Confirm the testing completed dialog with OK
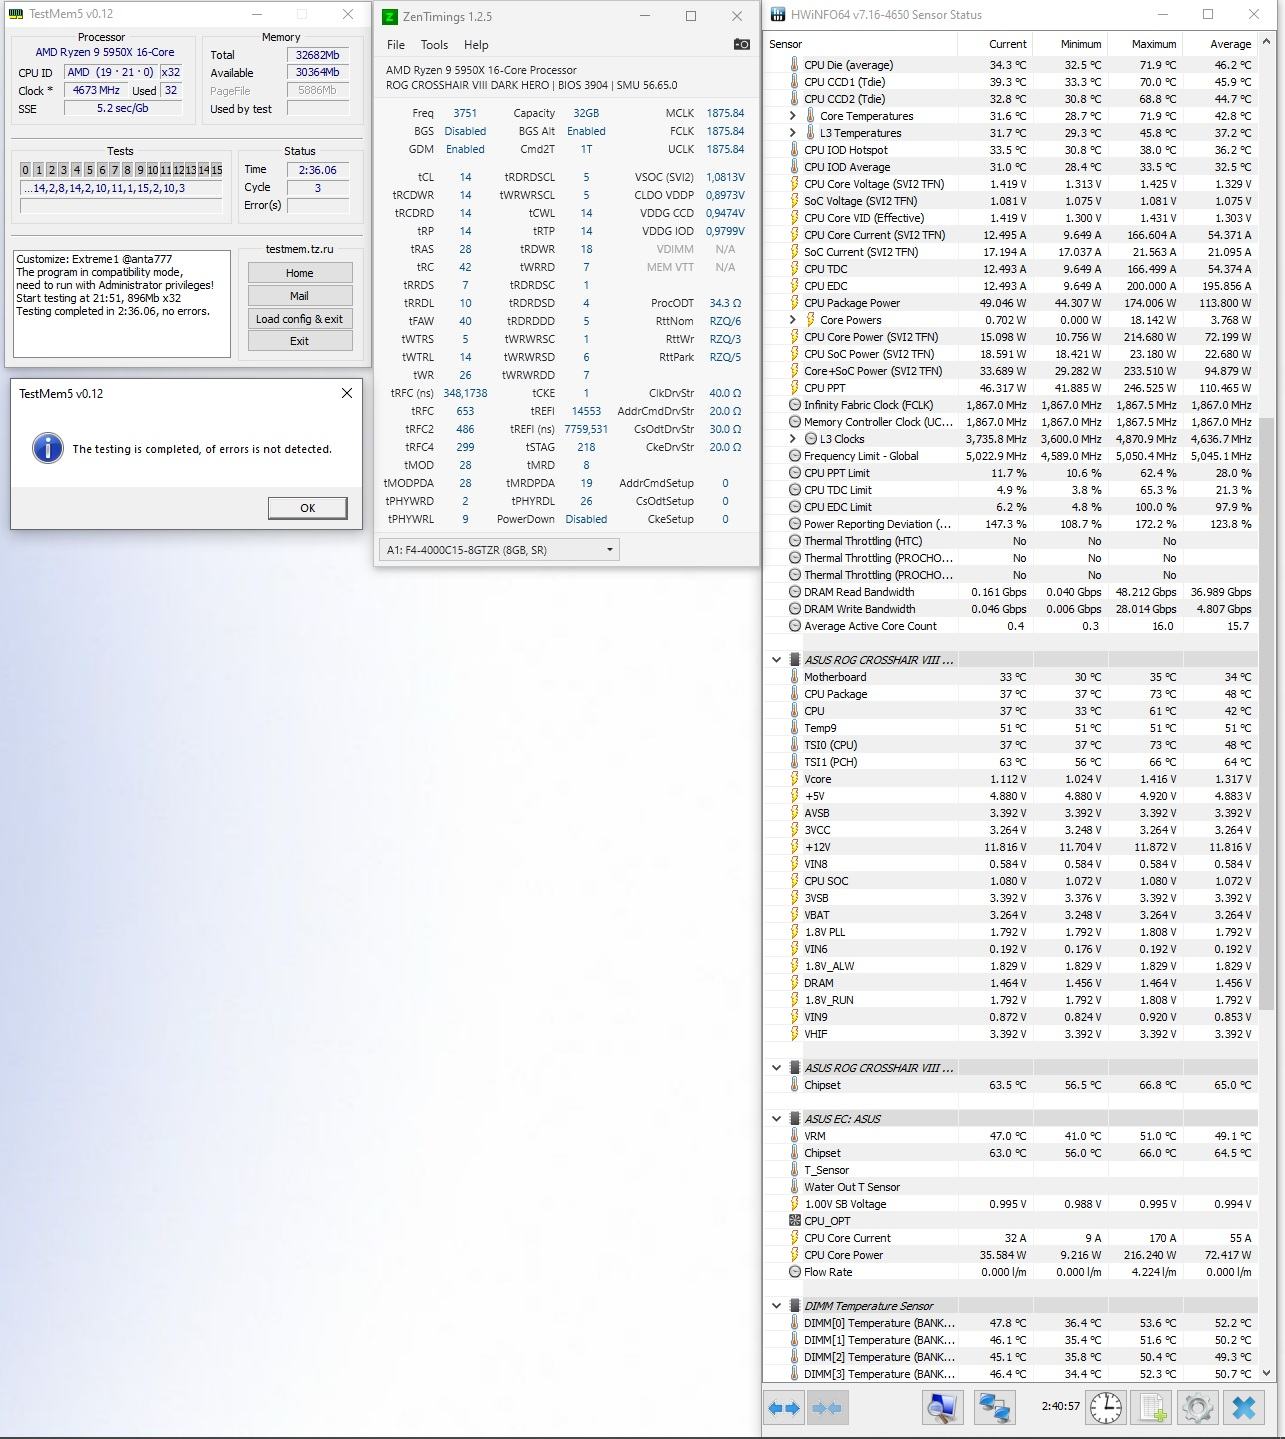1285x1439 pixels. point(308,508)
